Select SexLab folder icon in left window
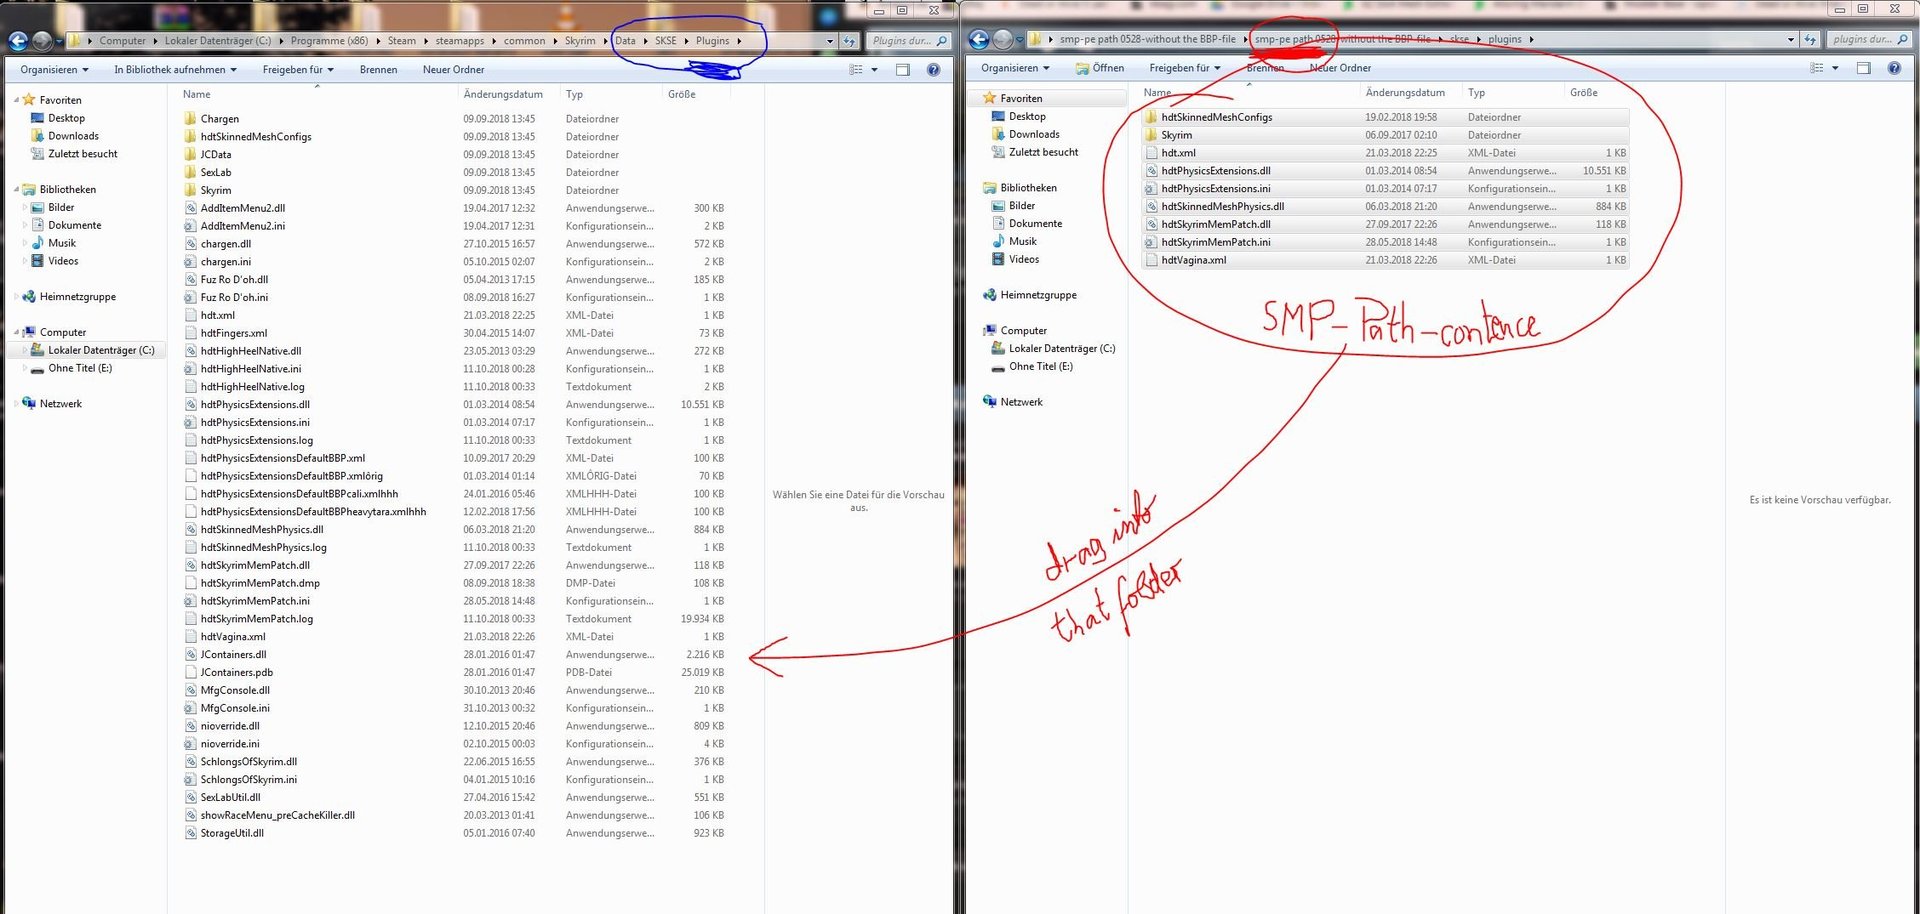The image size is (1920, 914). tap(190, 172)
